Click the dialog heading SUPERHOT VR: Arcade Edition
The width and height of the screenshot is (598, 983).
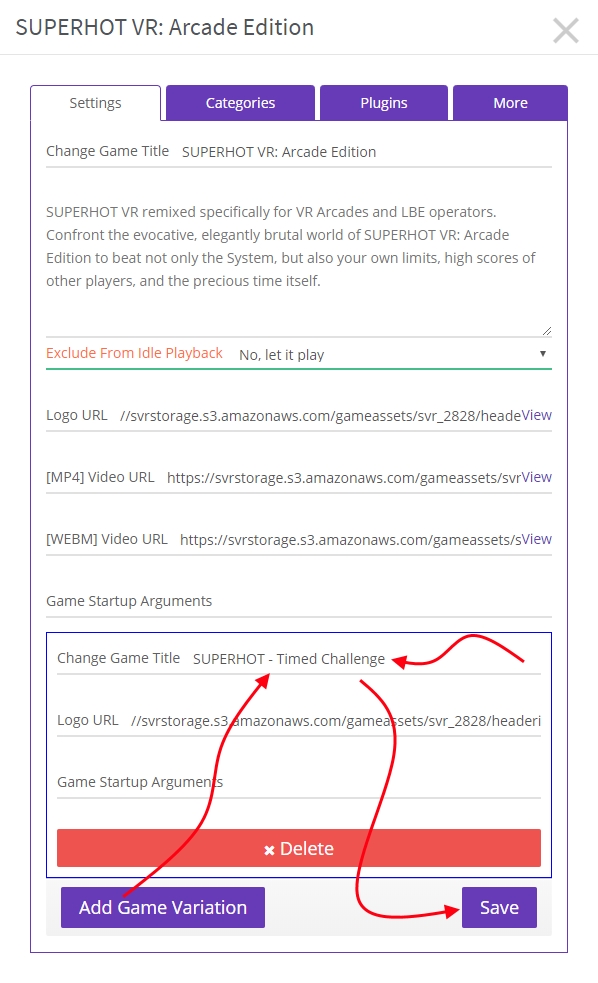click(165, 28)
